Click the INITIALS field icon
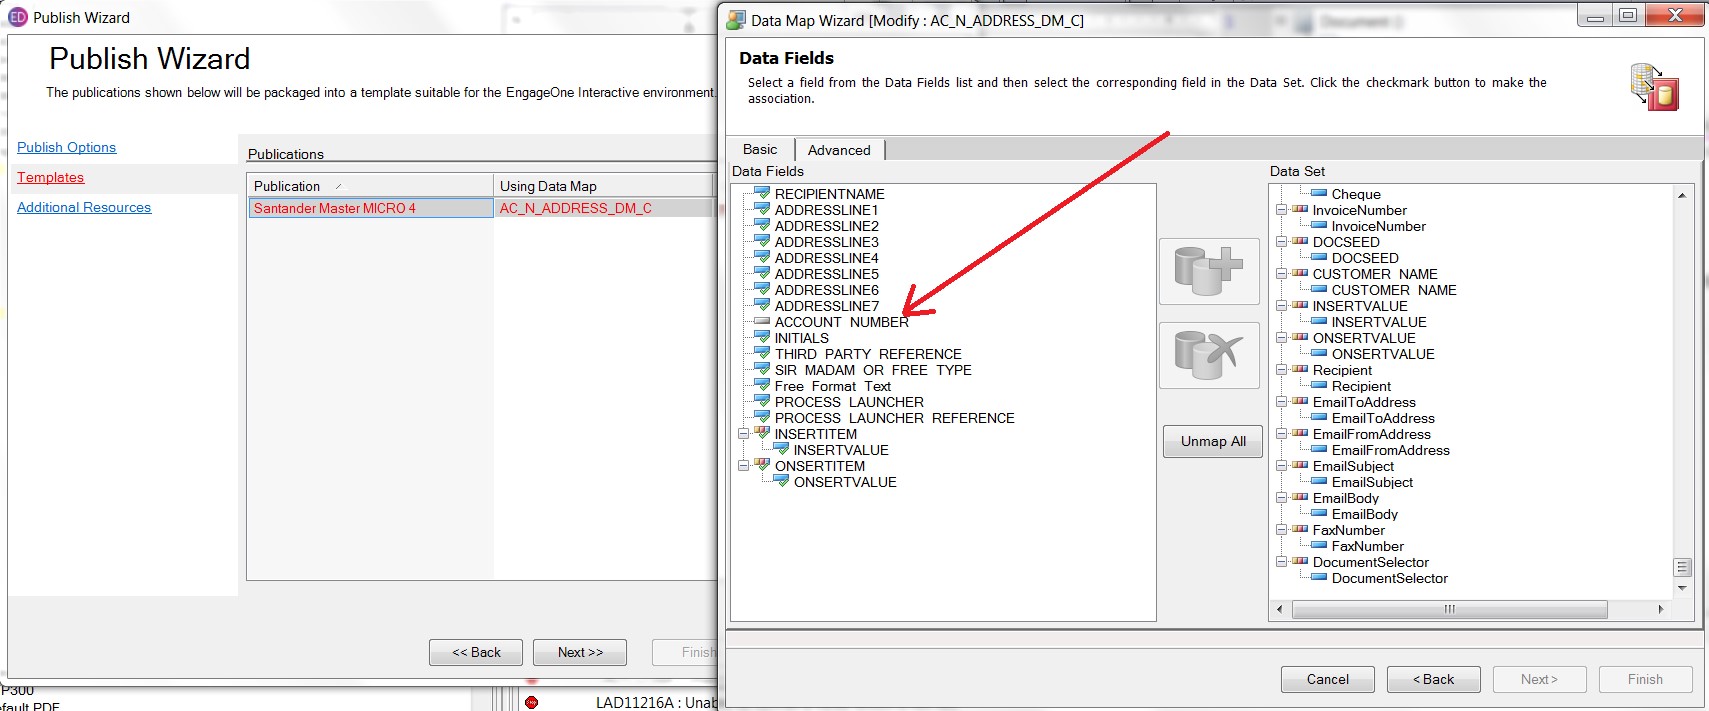 coord(762,337)
